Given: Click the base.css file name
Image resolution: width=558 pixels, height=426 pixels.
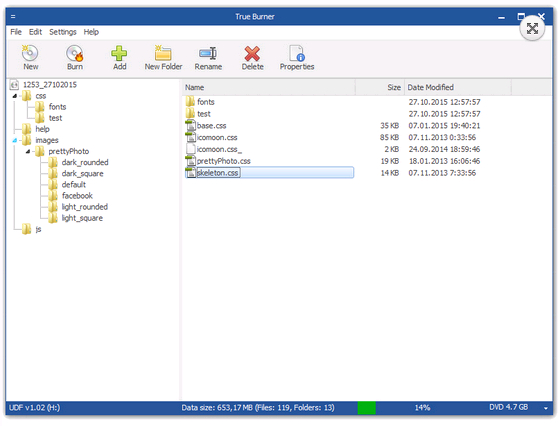Looking at the screenshot, I should tap(211, 126).
